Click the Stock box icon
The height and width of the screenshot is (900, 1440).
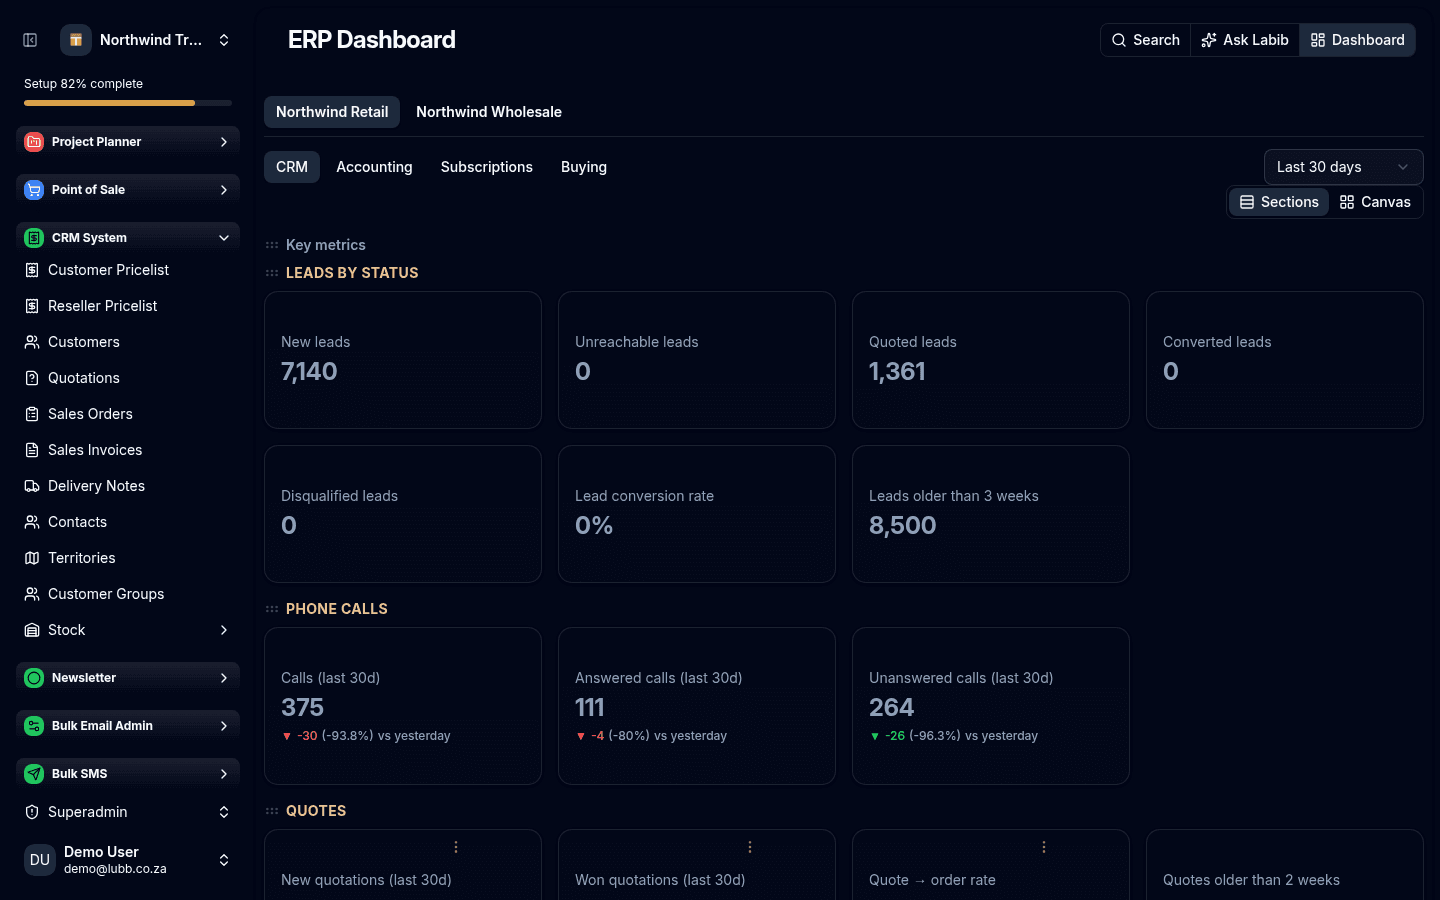pyautogui.click(x=32, y=630)
